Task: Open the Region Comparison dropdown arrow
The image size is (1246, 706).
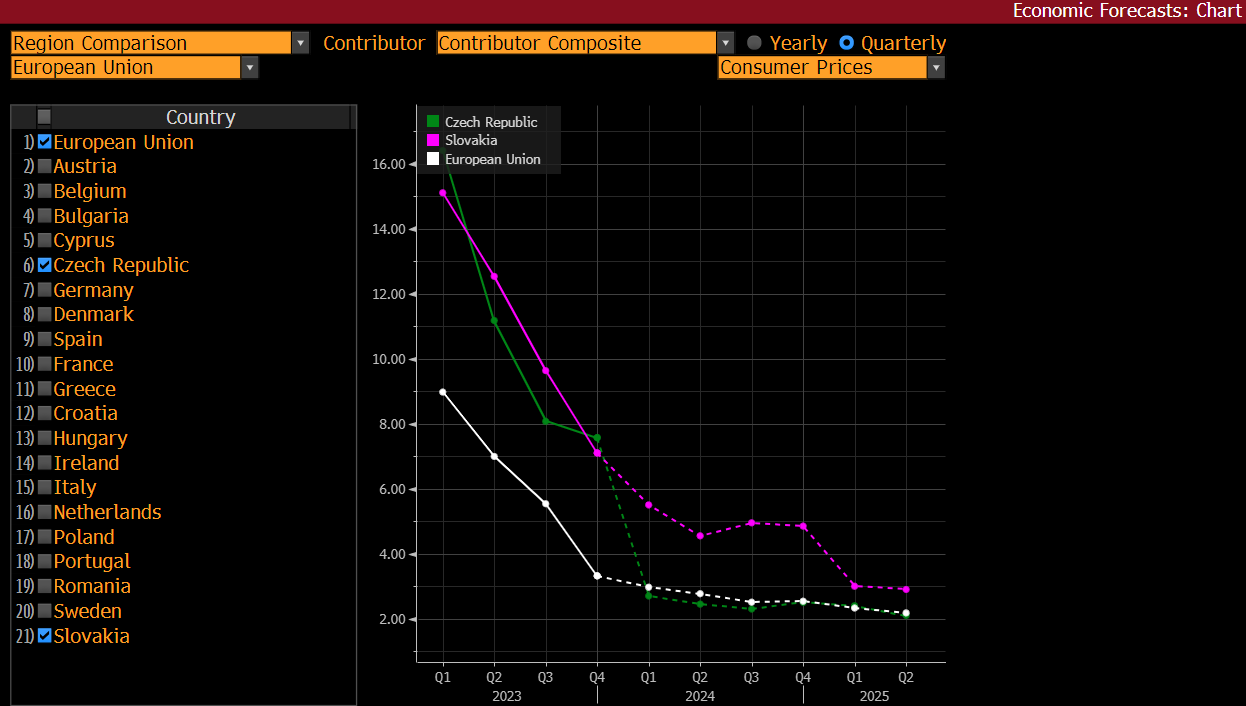Action: pyautogui.click(x=301, y=43)
